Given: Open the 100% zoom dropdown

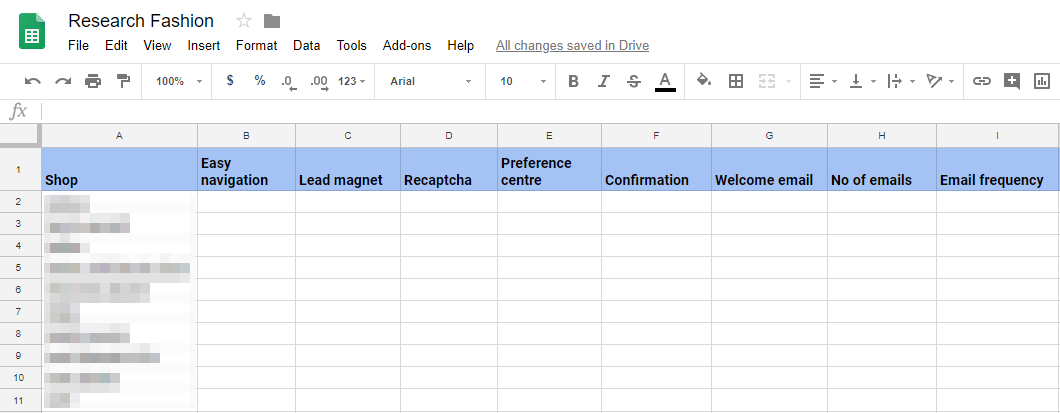Looking at the screenshot, I should pos(179,81).
